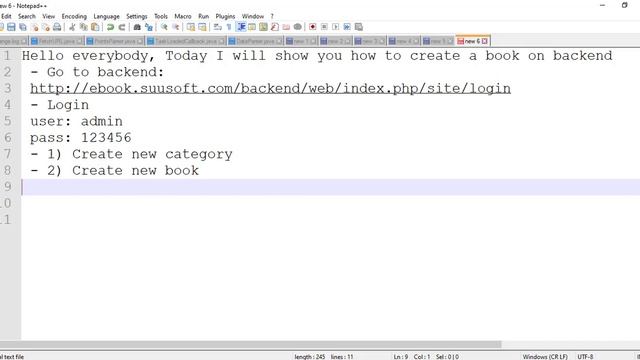Open the Function List toolbar icon
The height and width of the screenshot is (360, 640).
(x=275, y=27)
